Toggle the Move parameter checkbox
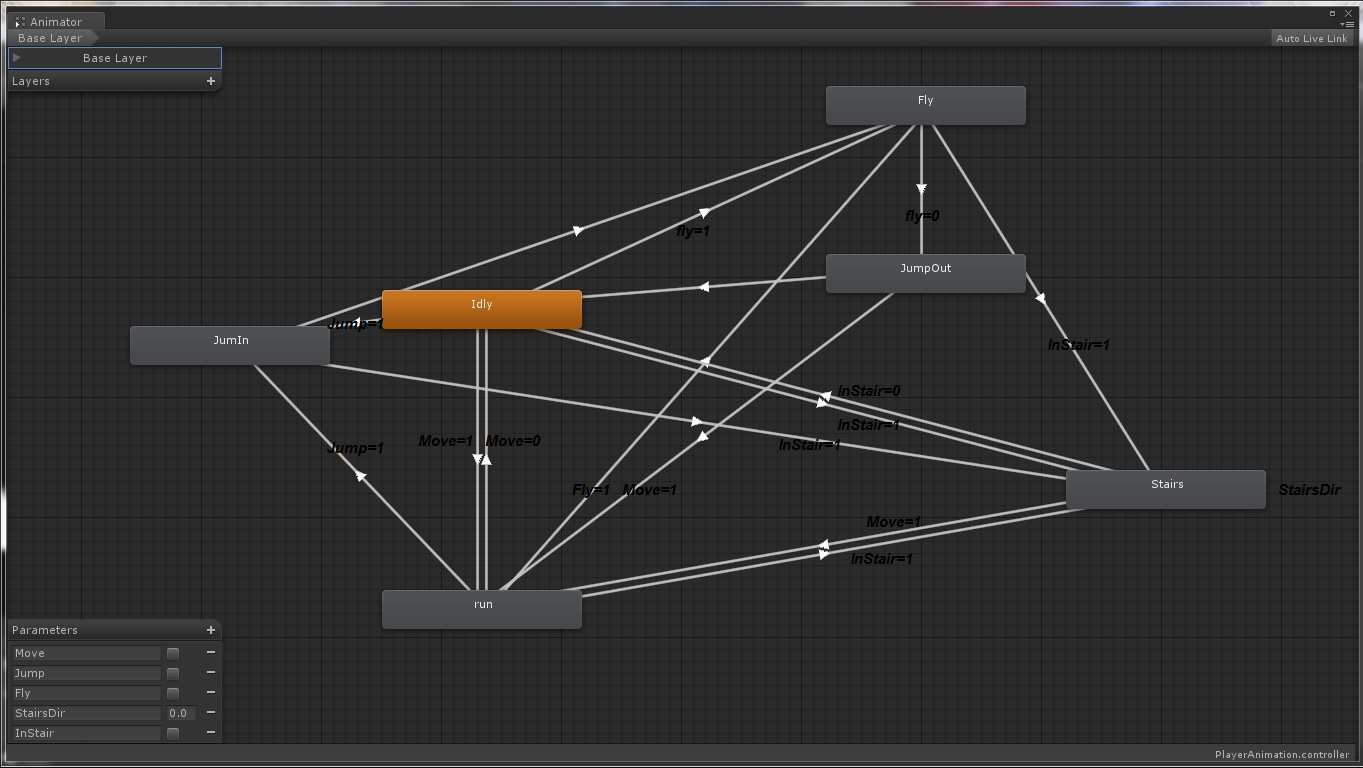 coord(173,653)
